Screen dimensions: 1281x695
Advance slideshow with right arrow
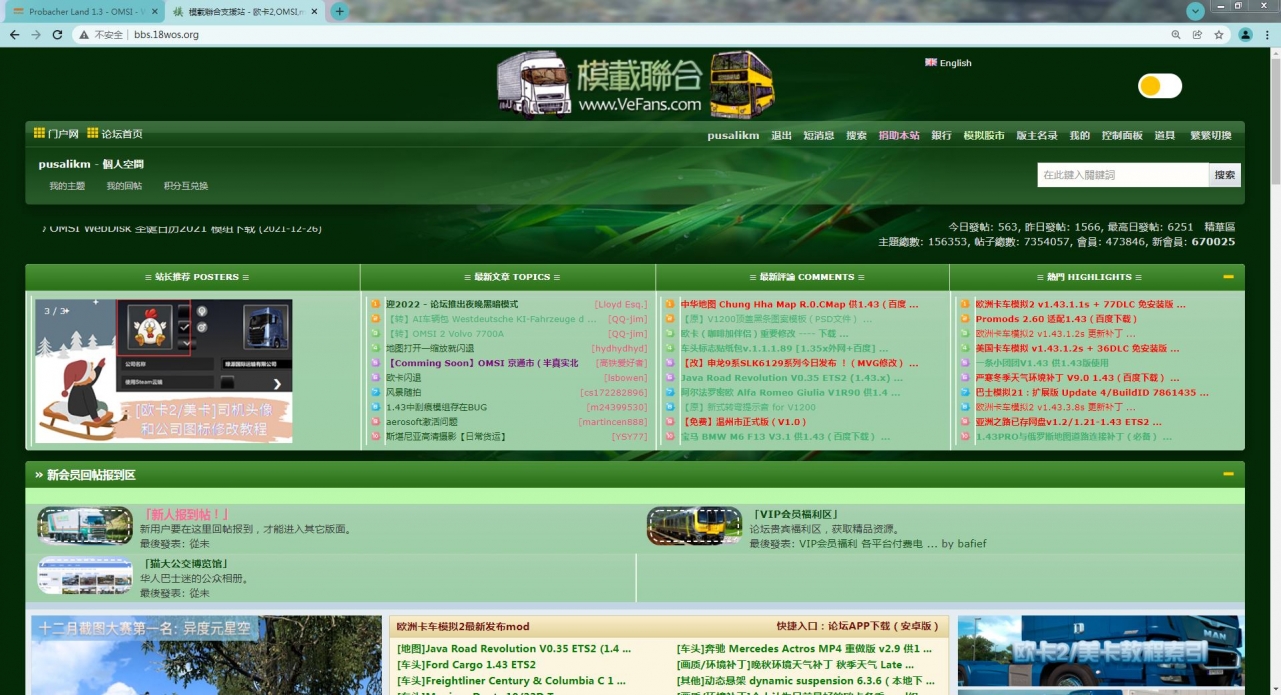coord(277,383)
